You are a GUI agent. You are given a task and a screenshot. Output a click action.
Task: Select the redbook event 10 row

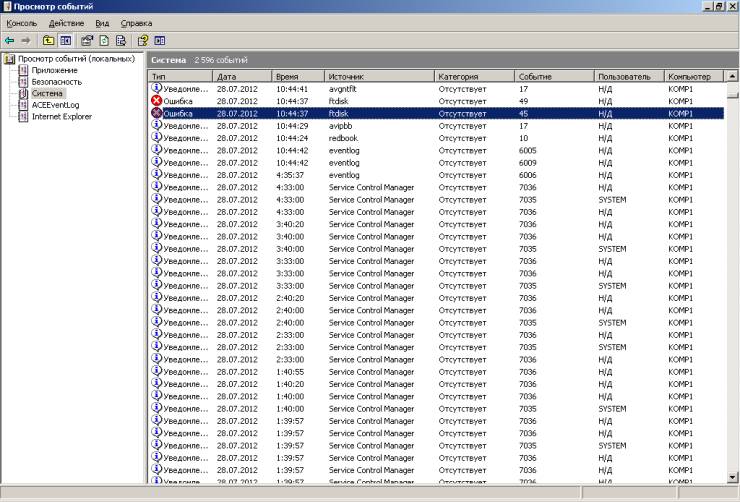click(x=436, y=138)
